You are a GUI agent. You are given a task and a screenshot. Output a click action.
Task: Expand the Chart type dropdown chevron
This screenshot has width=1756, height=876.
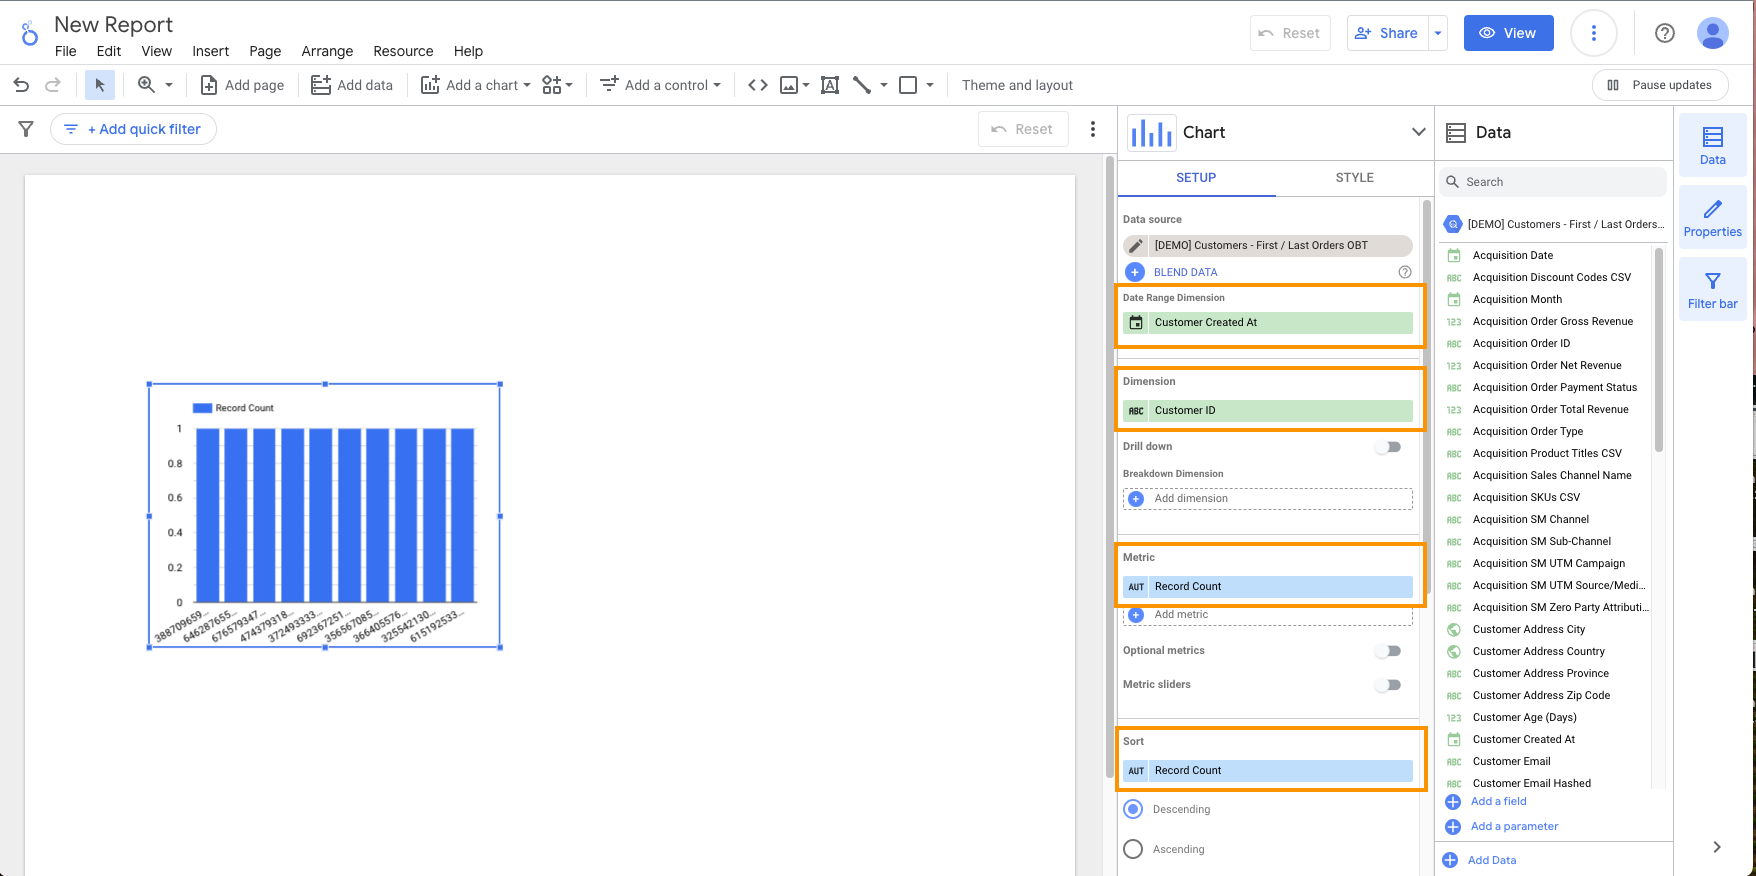(1418, 132)
